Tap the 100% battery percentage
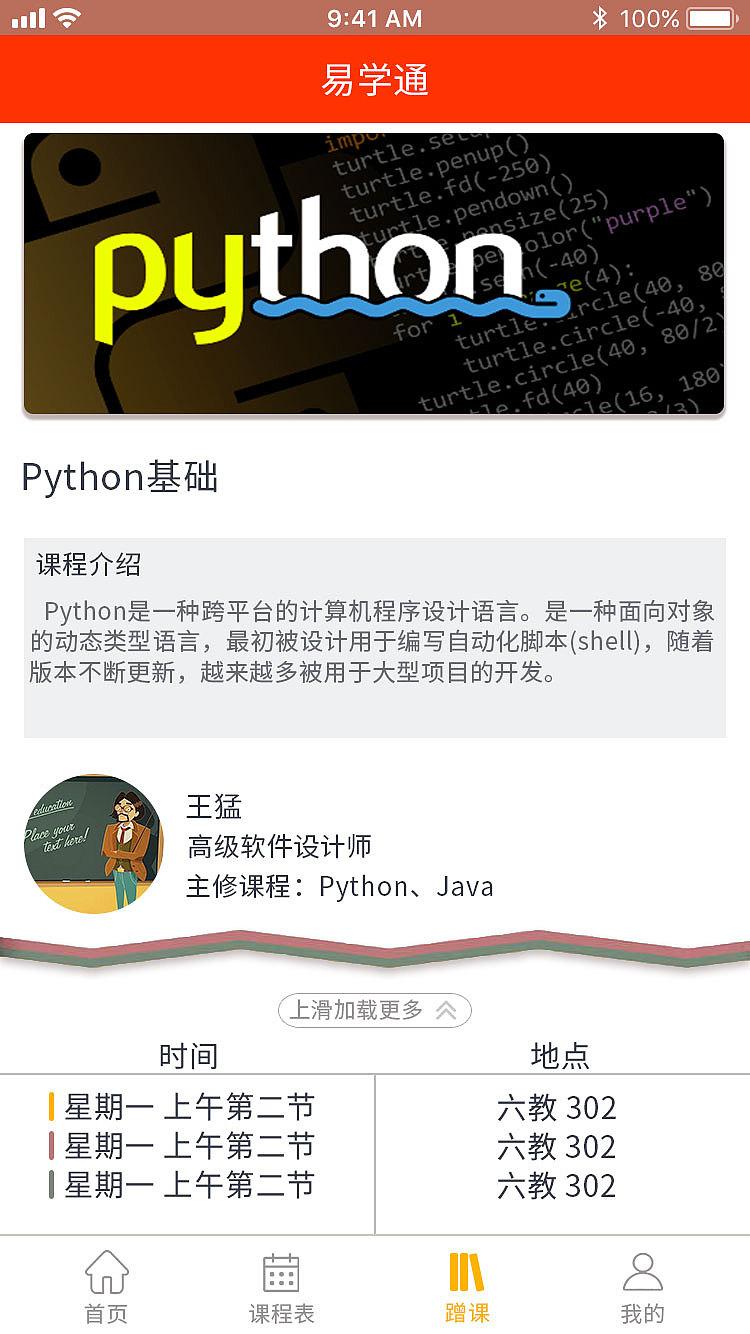Image resolution: width=750 pixels, height=1334 pixels. (x=649, y=18)
